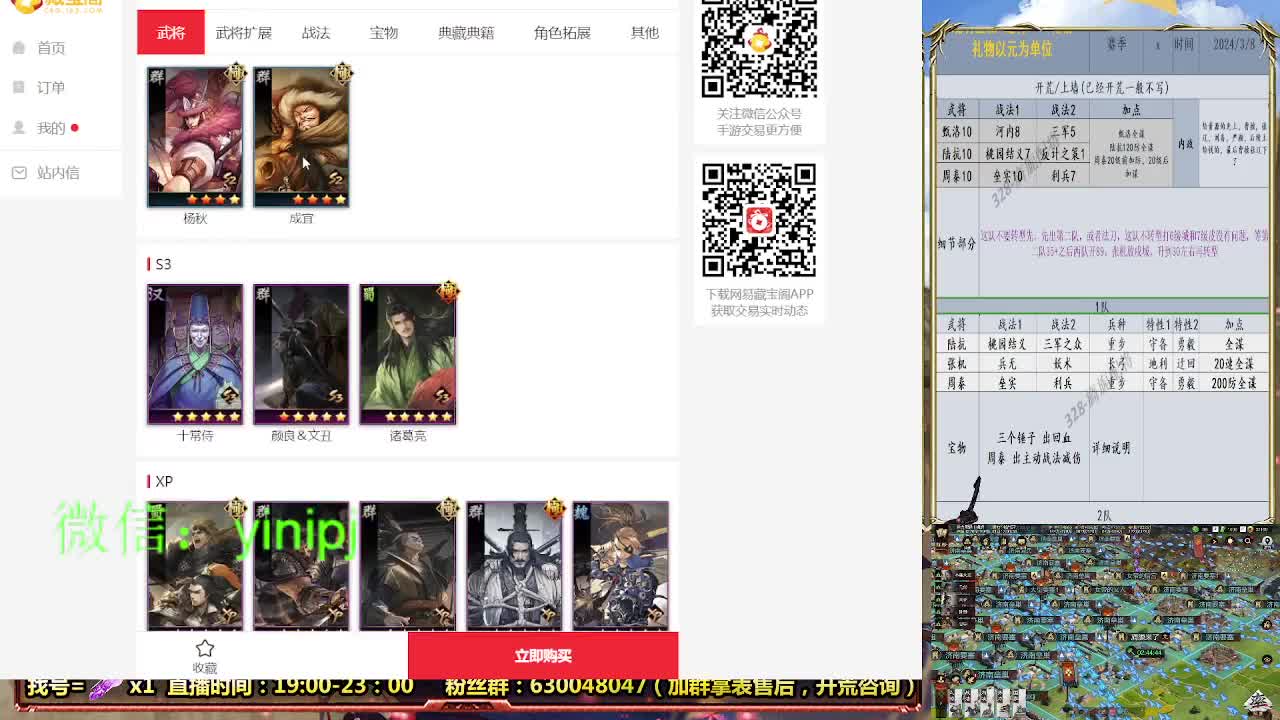Switch to the 战法 tab
The image size is (1280, 720).
(316, 33)
